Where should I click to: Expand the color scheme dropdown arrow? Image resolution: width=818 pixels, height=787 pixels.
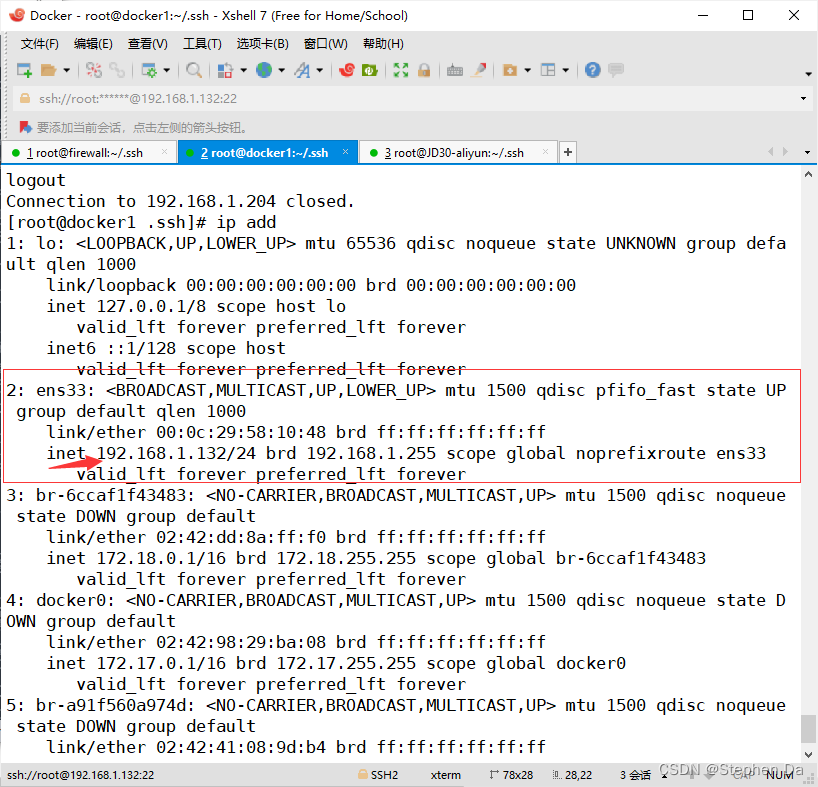(x=243, y=70)
